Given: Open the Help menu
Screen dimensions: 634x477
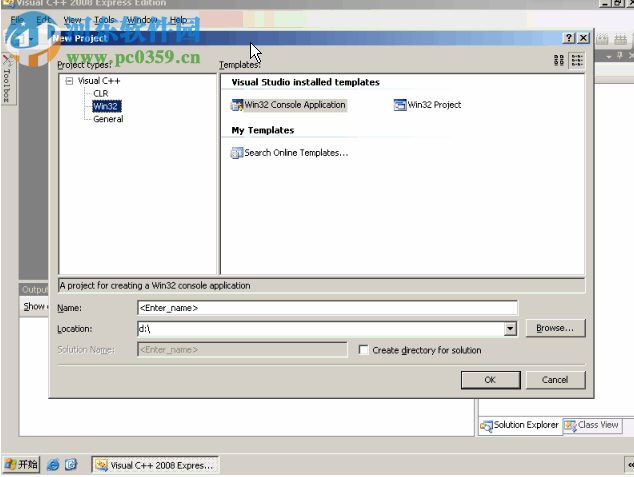Looking at the screenshot, I should (x=178, y=20).
